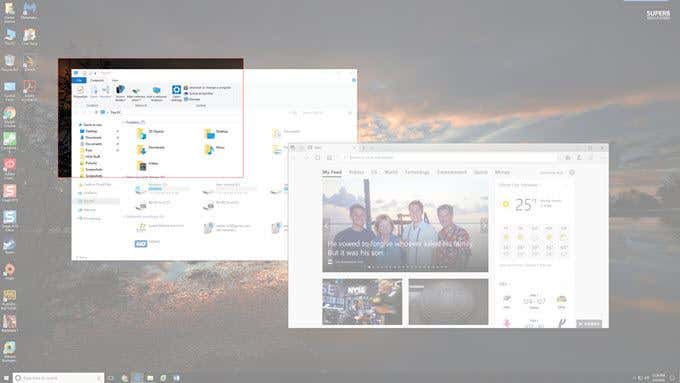Click the taskbar search box
Screen dimensions: 680x383
click(x=59, y=378)
